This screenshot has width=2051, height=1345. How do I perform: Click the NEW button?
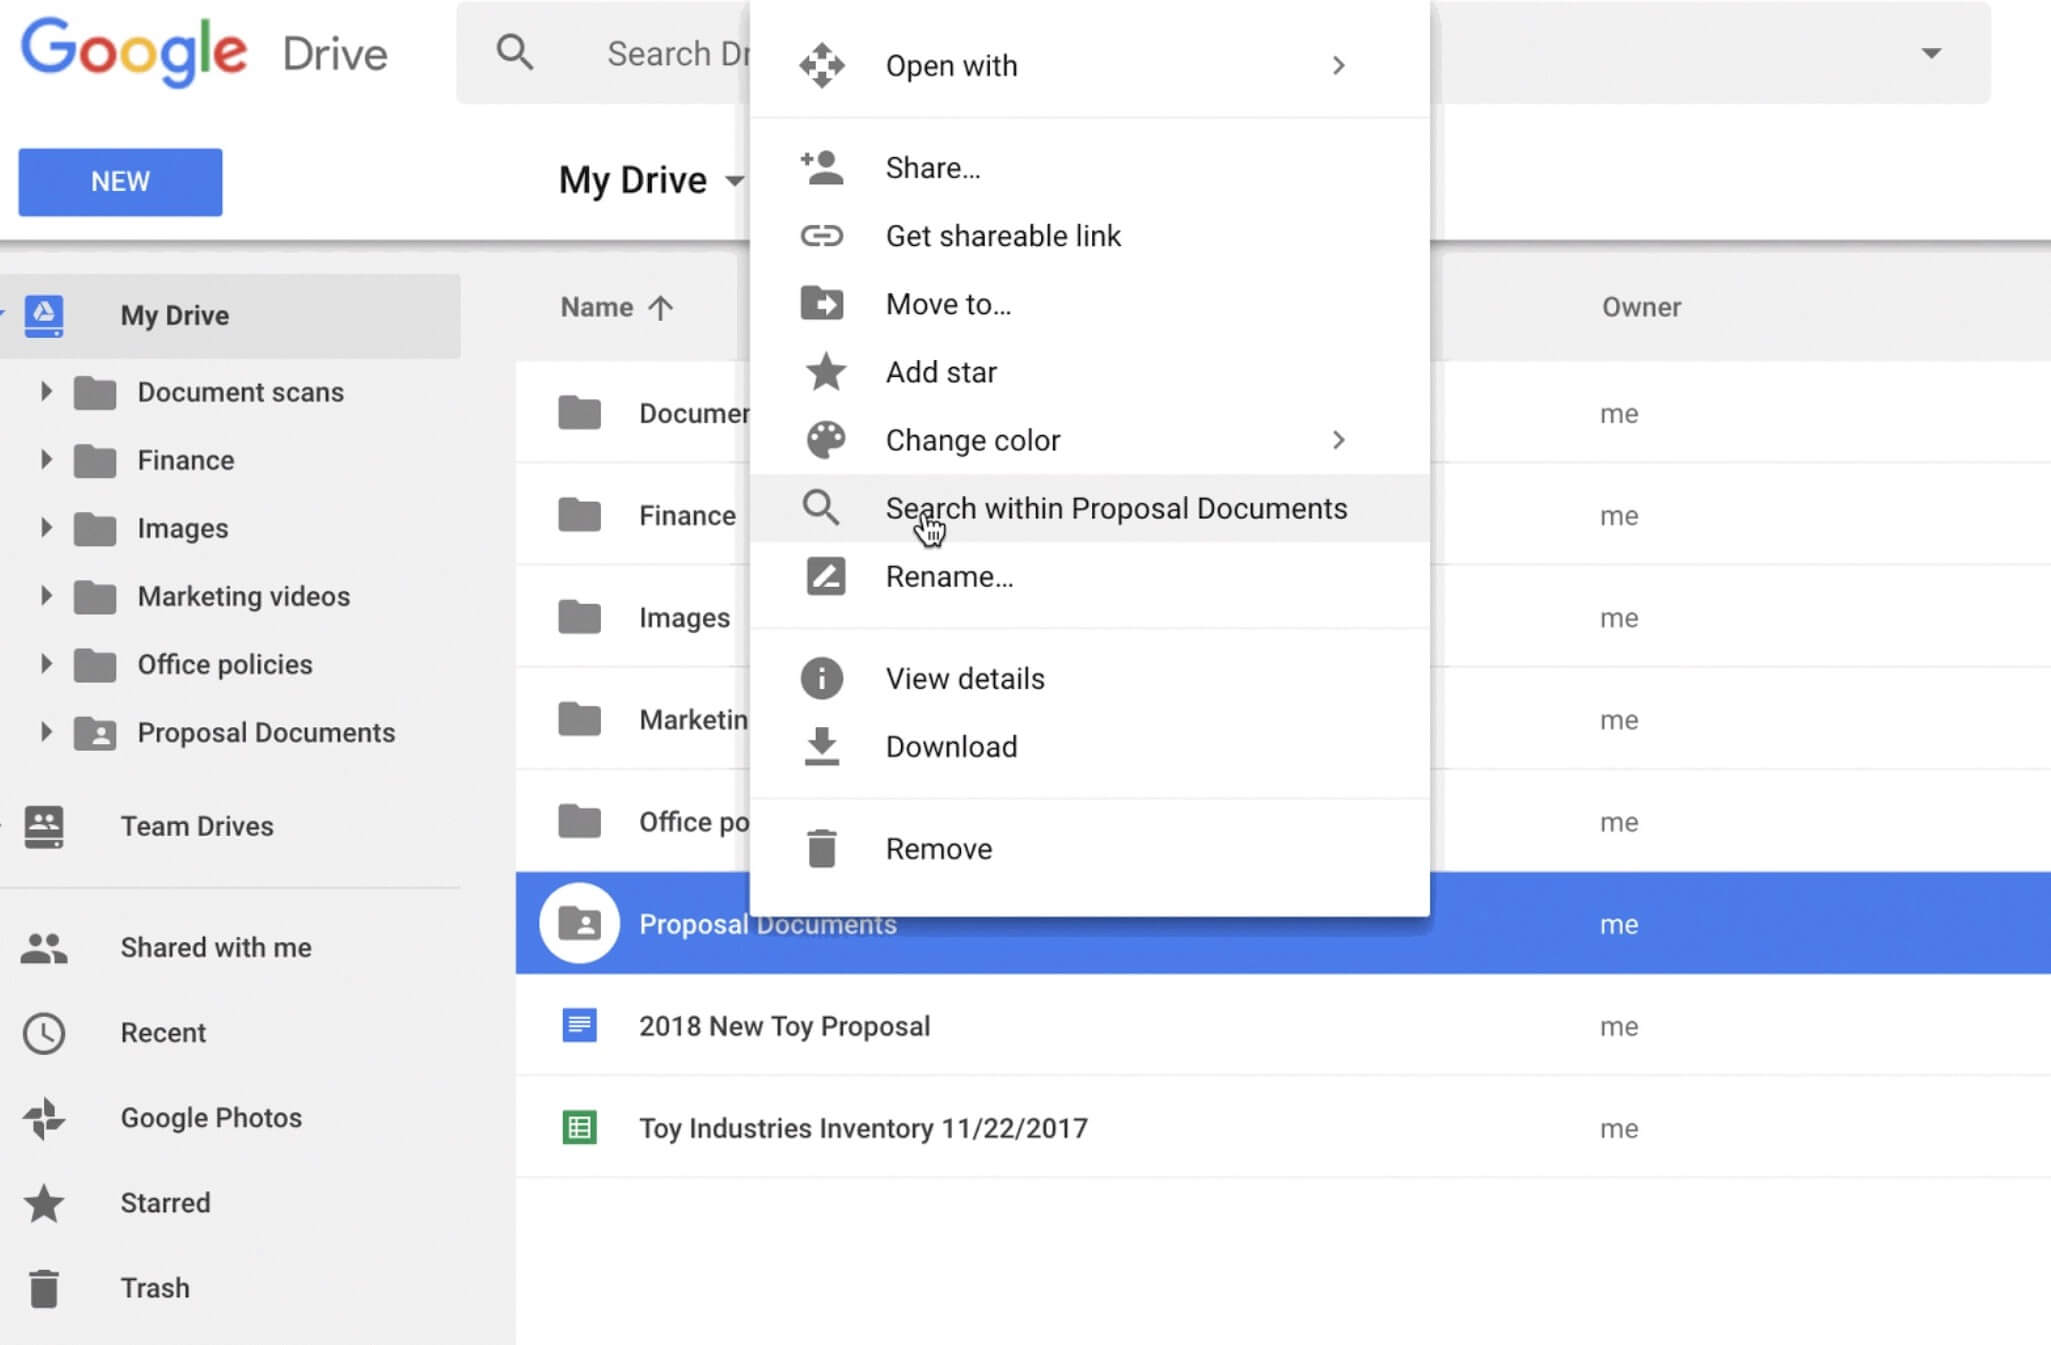point(119,182)
